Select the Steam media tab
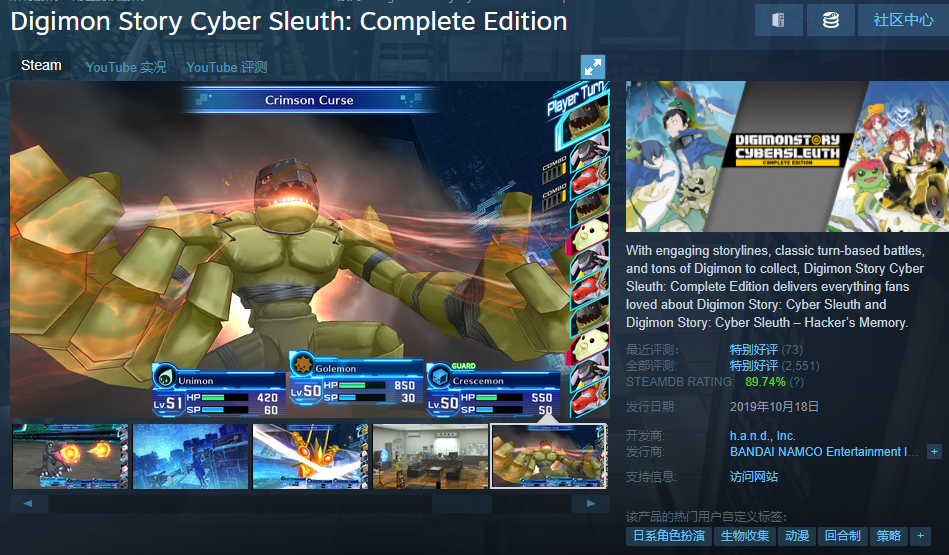Image resolution: width=949 pixels, height=555 pixels. coord(41,65)
